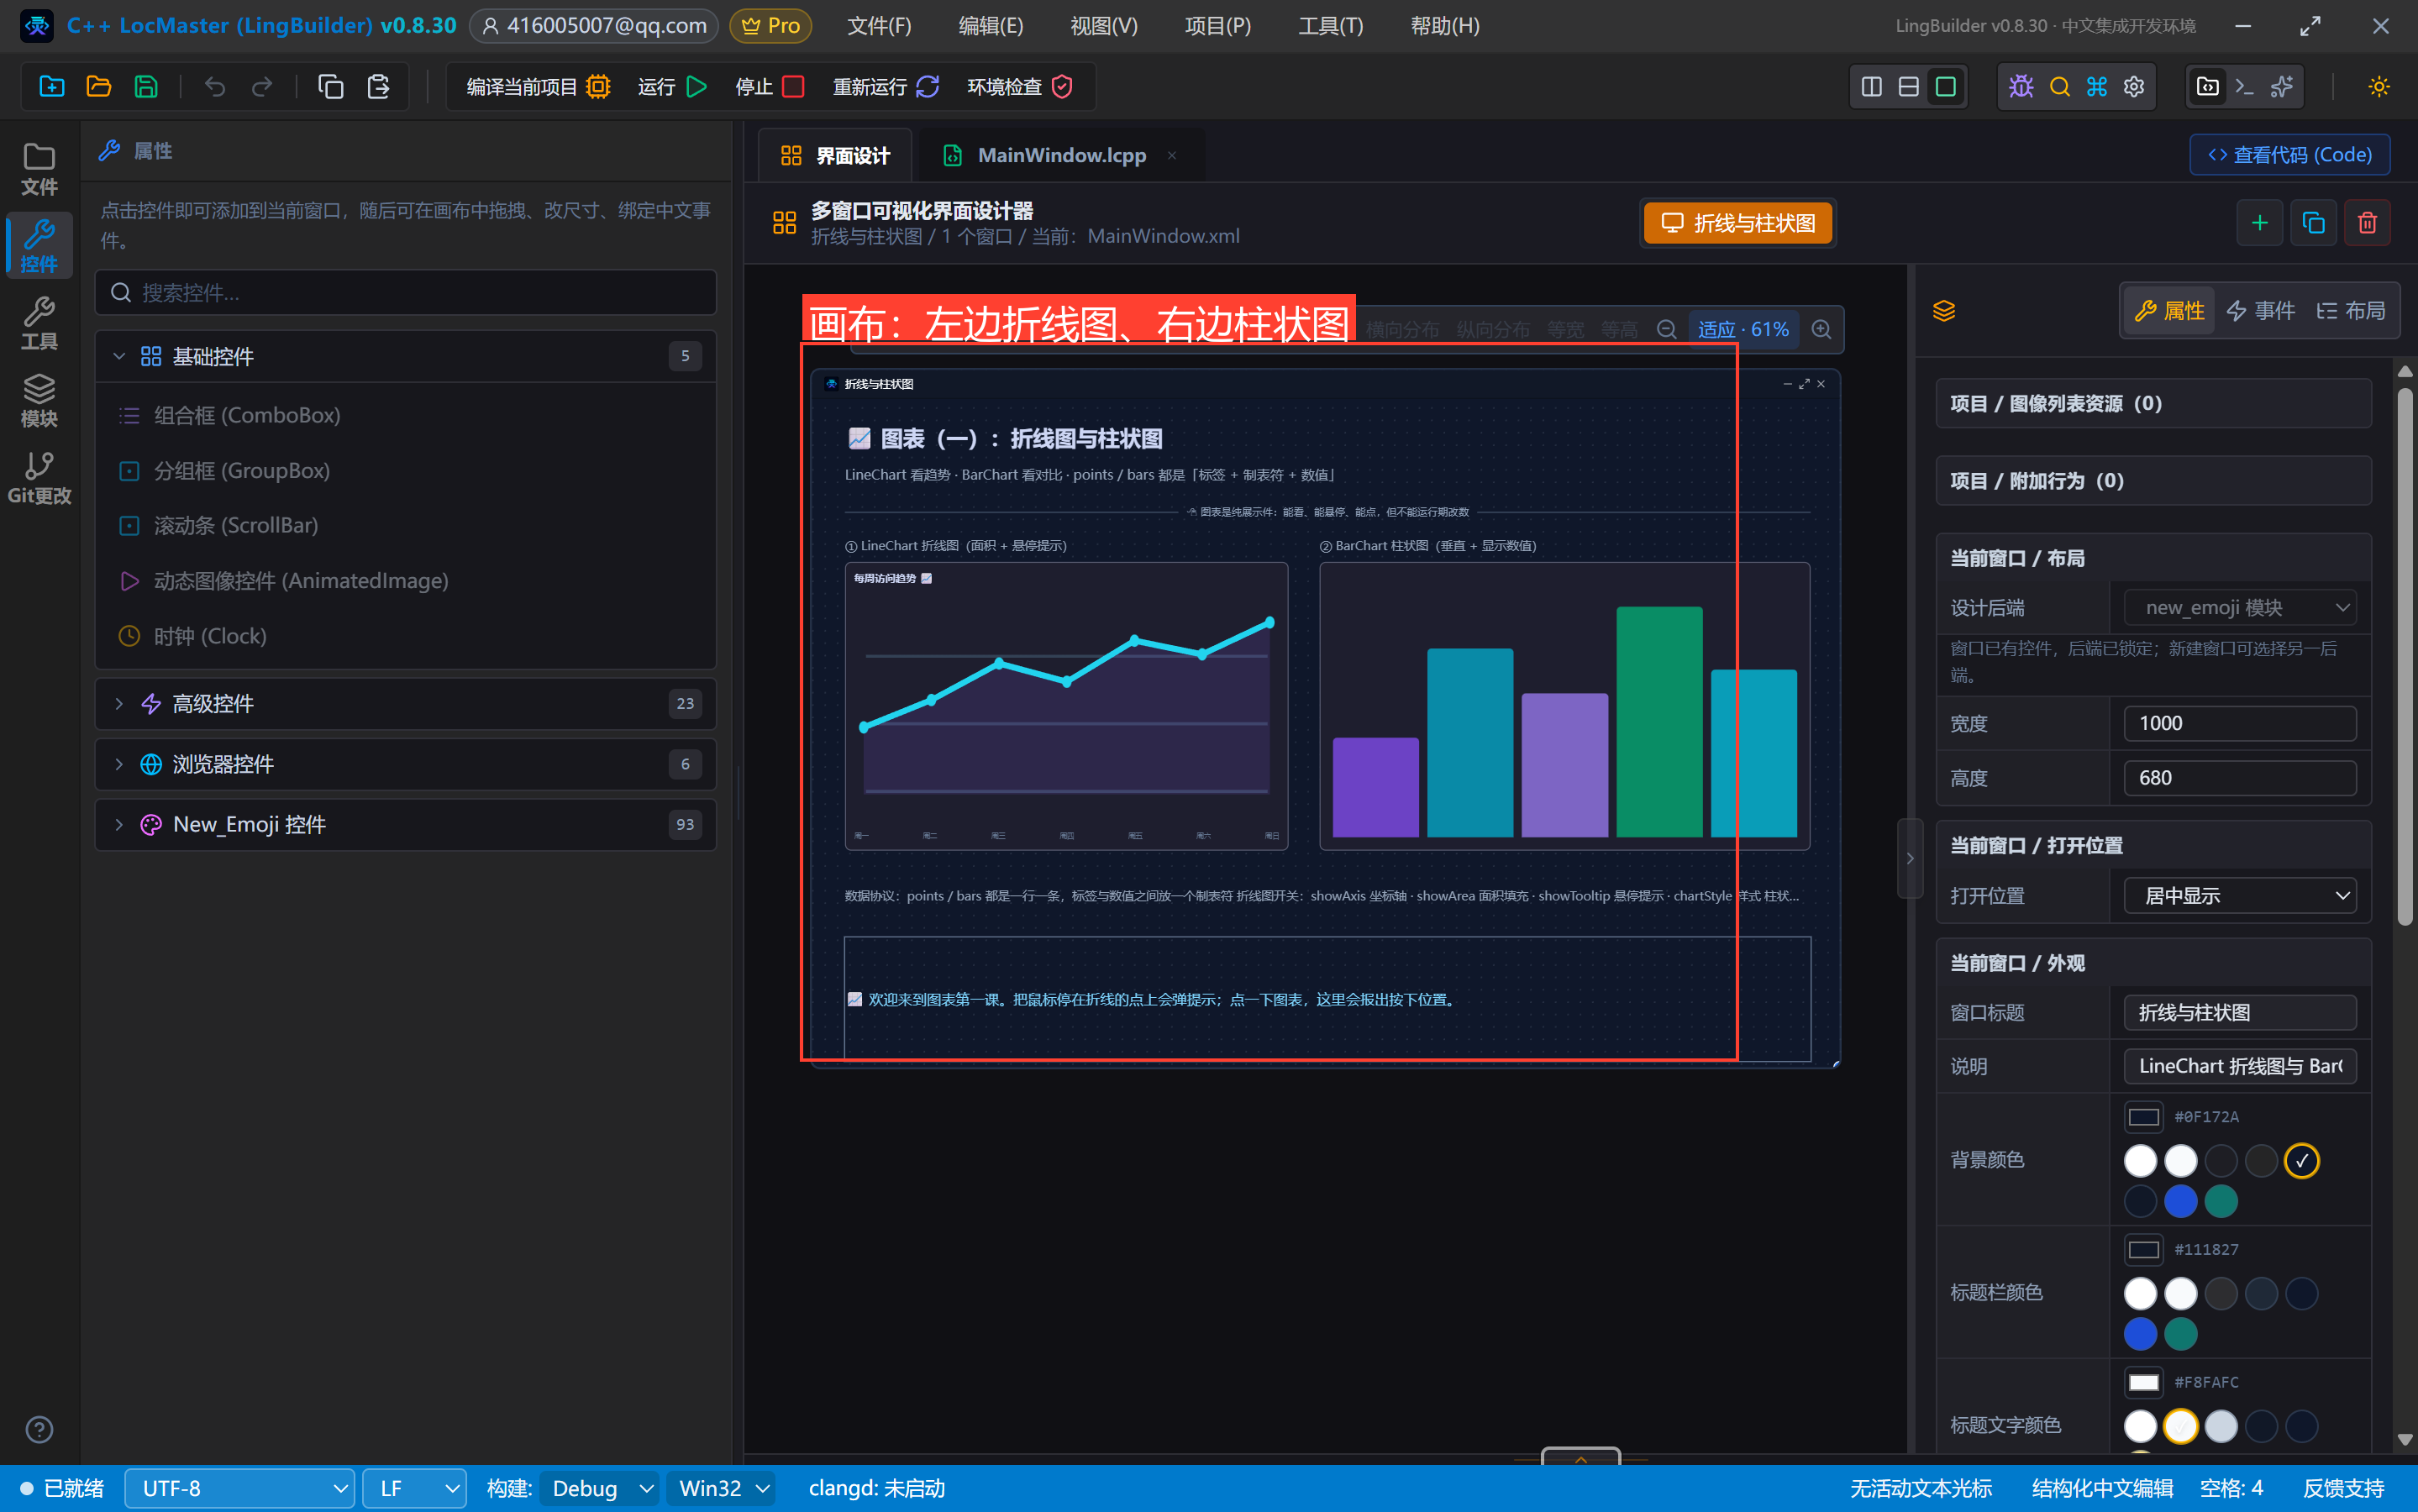The height and width of the screenshot is (1512, 2418).
Task: Switch to the 布局 tab
Action: coord(2350,311)
